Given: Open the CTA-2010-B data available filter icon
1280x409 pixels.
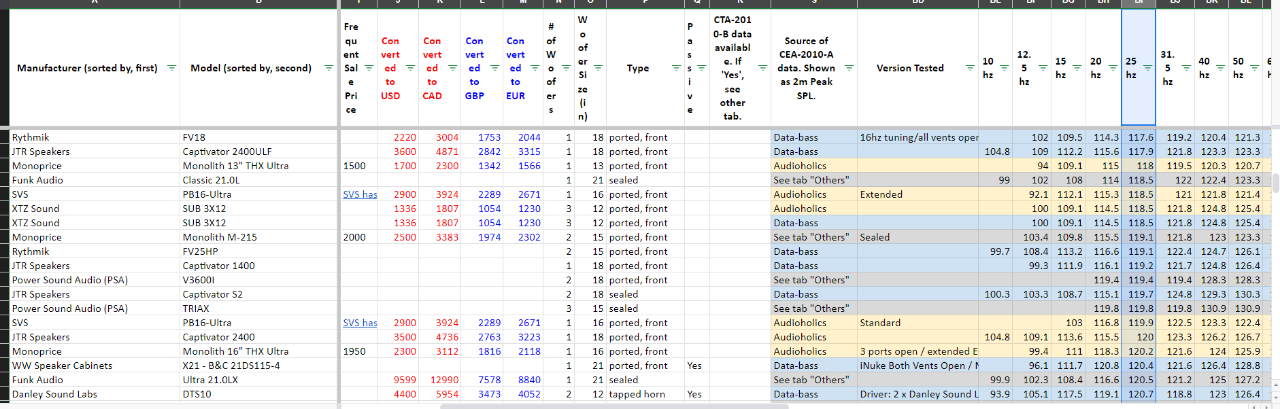Looking at the screenshot, I should tap(762, 68).
